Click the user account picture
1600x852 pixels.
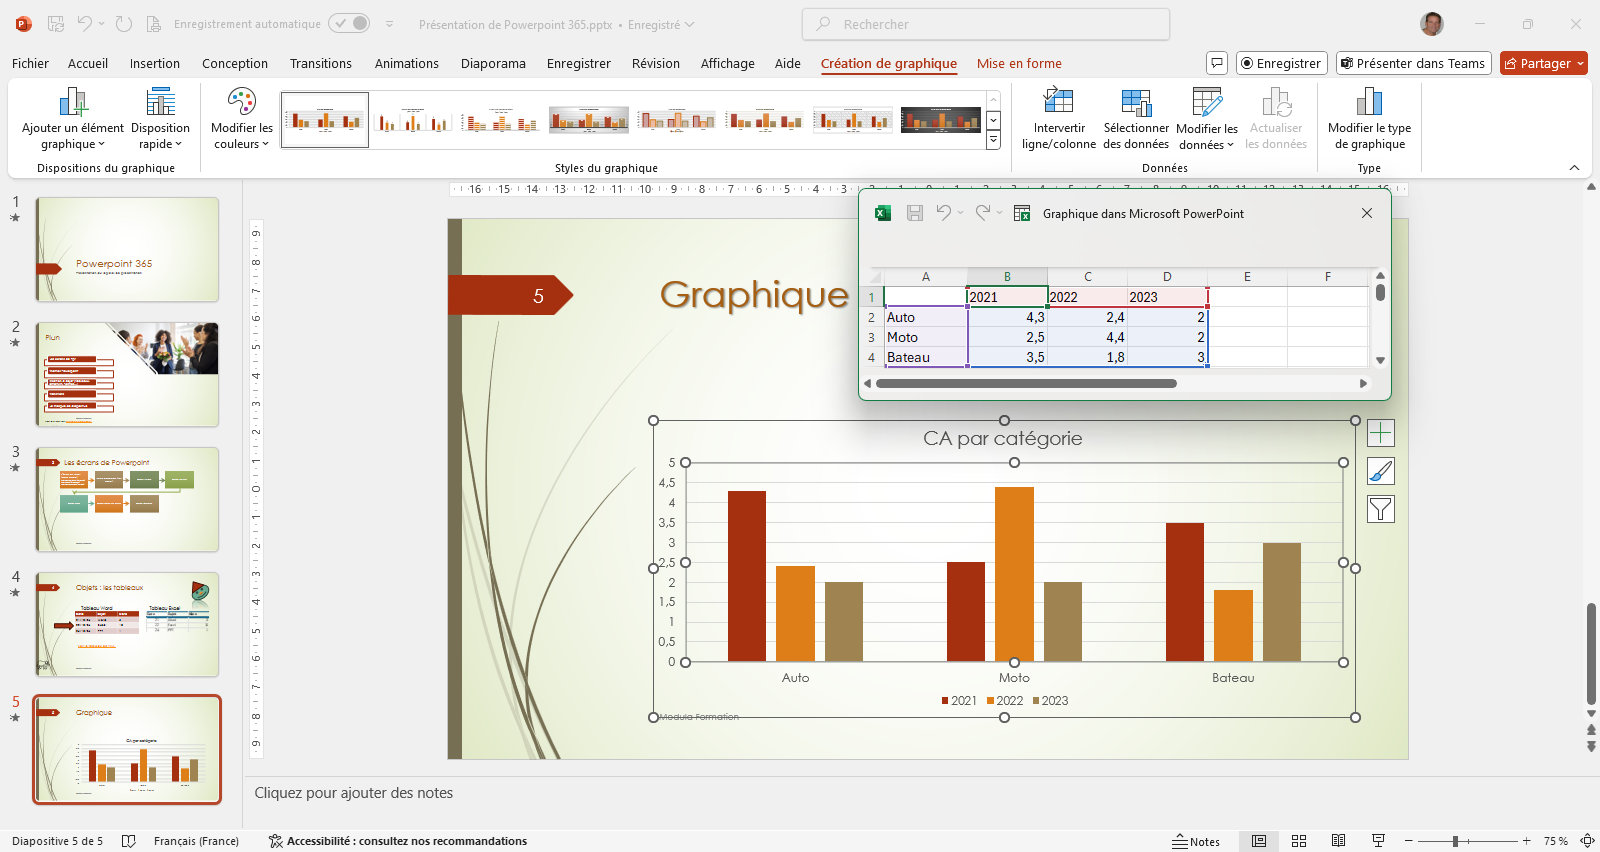1432,24
